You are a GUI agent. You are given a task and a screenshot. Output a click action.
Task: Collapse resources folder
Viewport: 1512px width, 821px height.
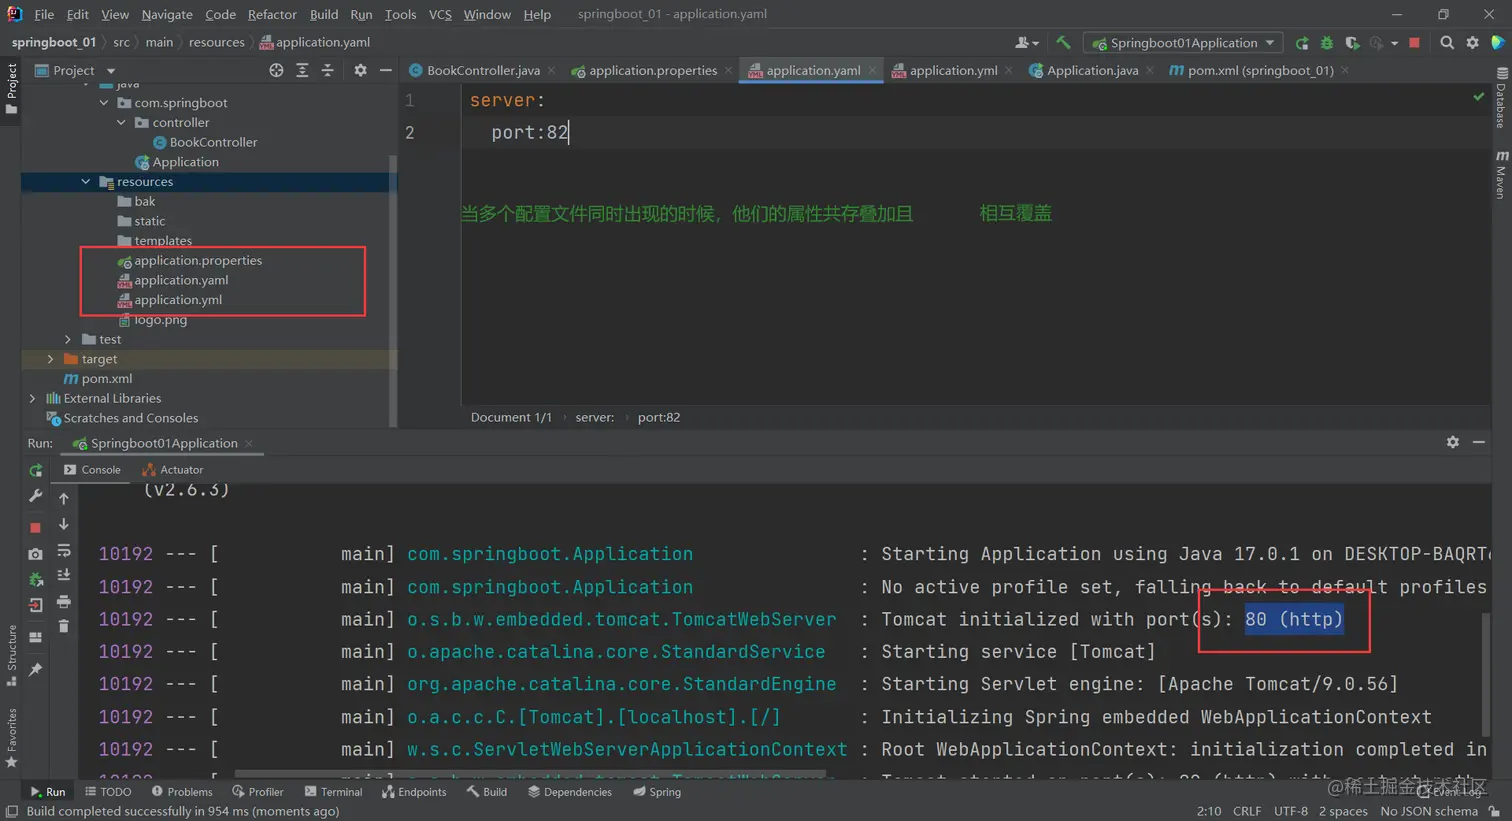(86, 182)
